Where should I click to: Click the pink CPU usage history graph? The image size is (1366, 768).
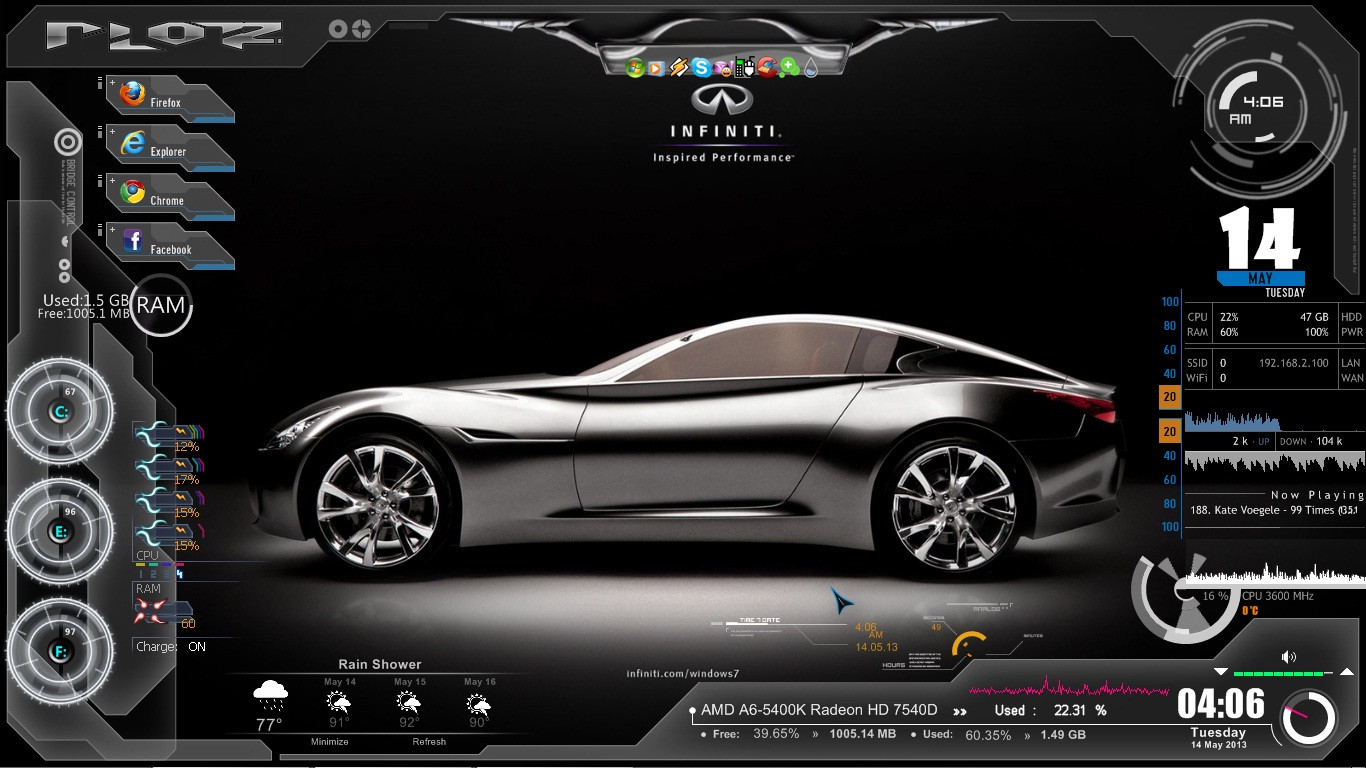click(x=1070, y=688)
